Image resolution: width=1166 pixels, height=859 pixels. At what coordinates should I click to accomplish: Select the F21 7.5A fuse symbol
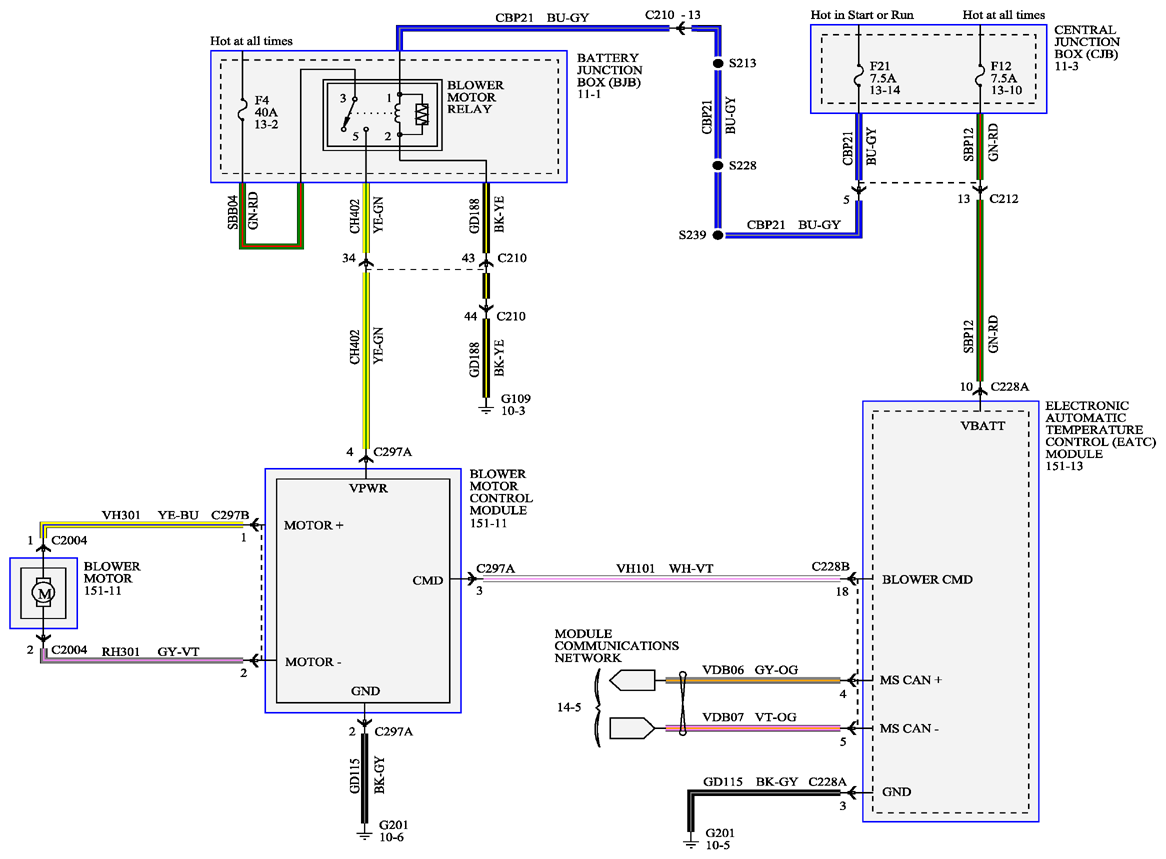[859, 76]
